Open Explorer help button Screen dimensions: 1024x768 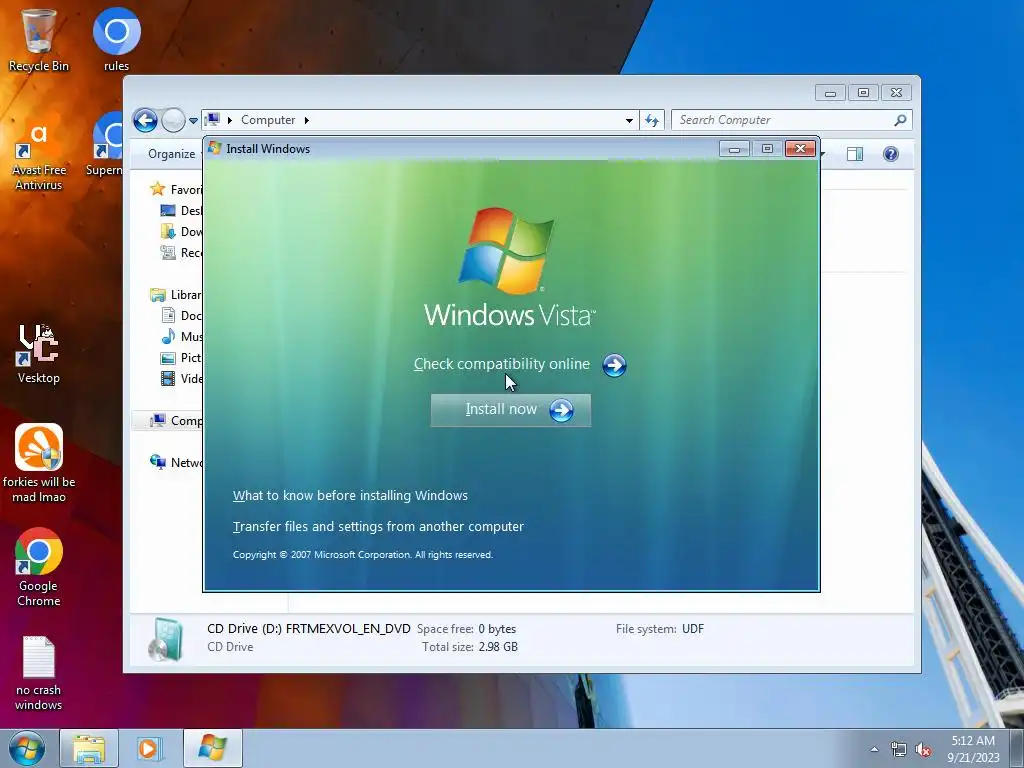tap(891, 154)
